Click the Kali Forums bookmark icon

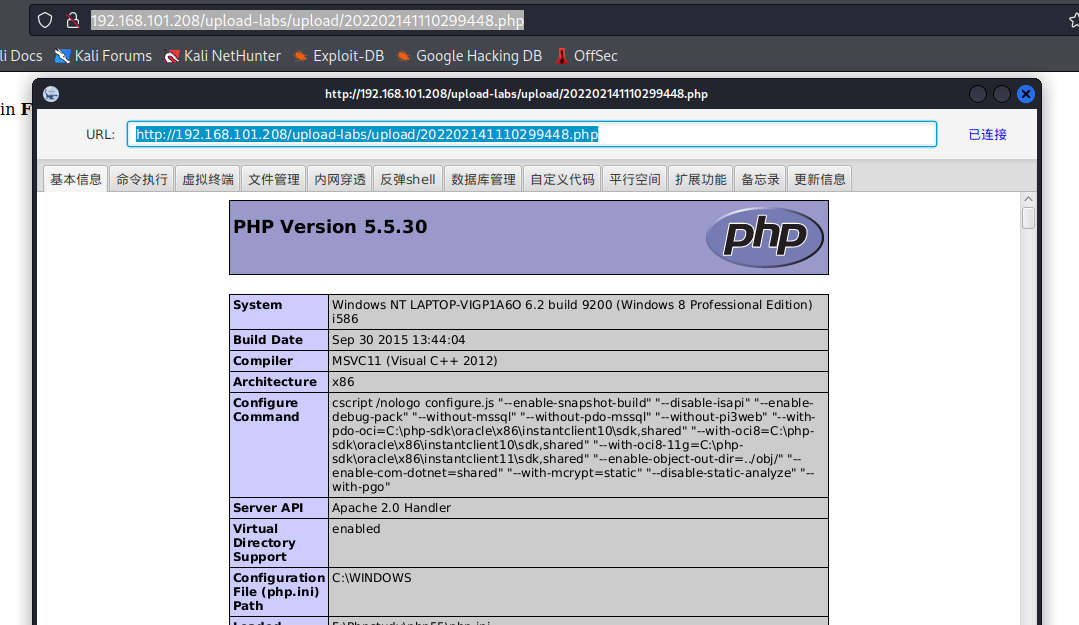pyautogui.click(x=63, y=56)
